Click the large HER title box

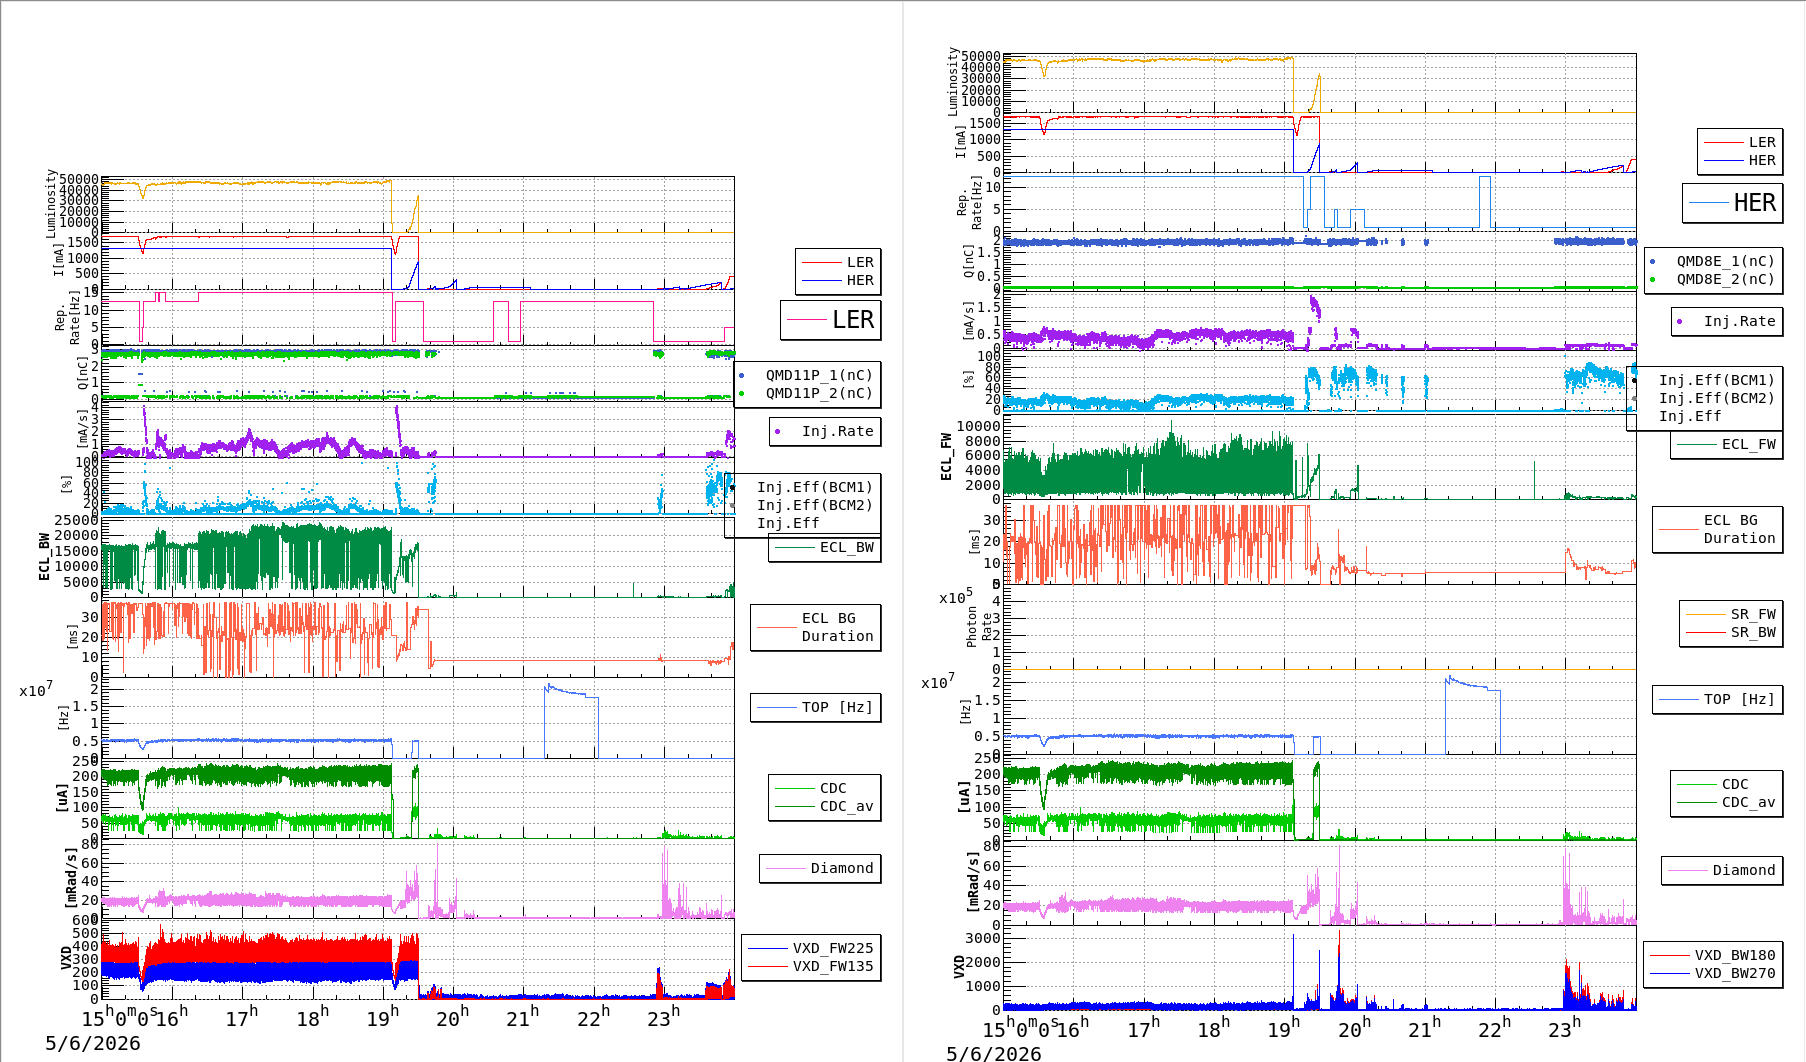[1733, 203]
